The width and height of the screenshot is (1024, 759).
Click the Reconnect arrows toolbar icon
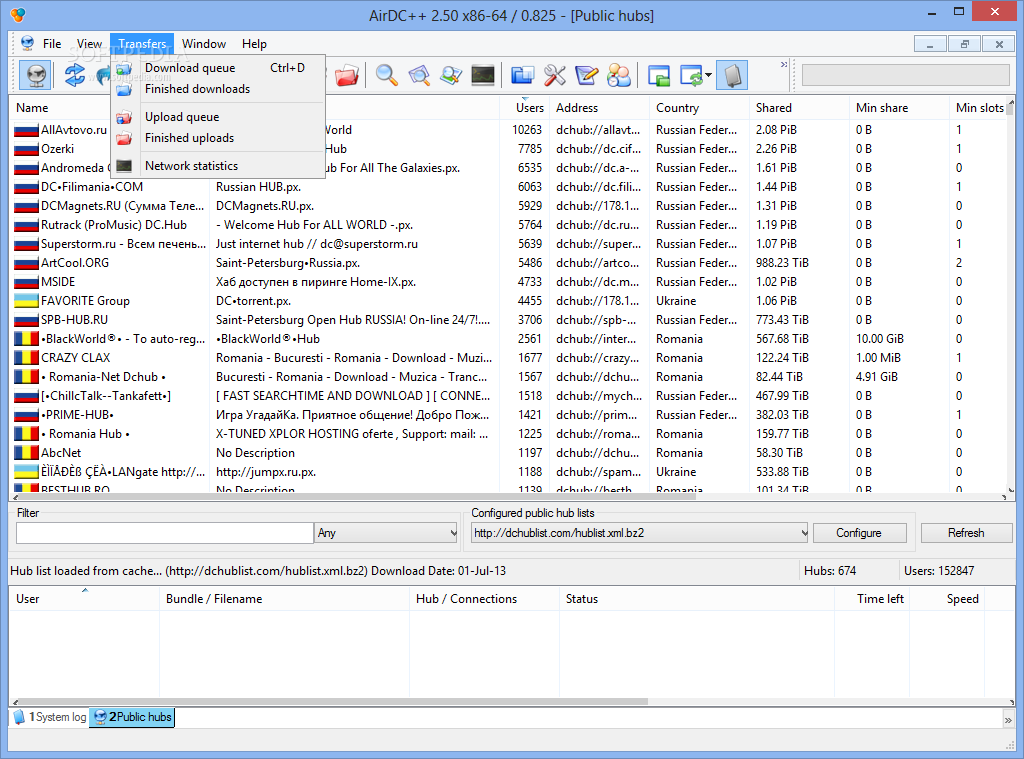75,75
